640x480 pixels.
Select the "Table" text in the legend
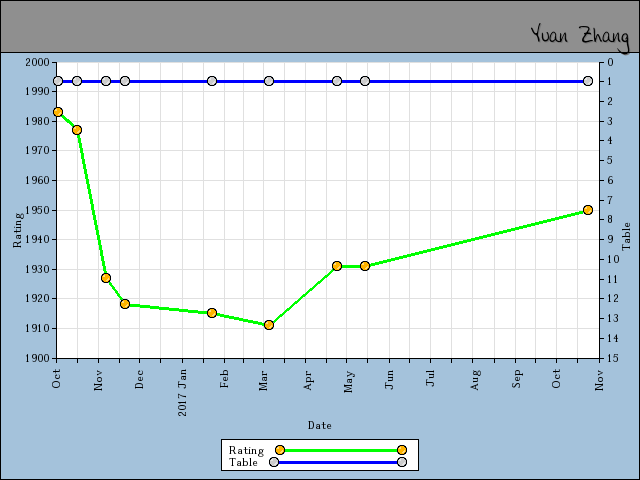(243, 462)
